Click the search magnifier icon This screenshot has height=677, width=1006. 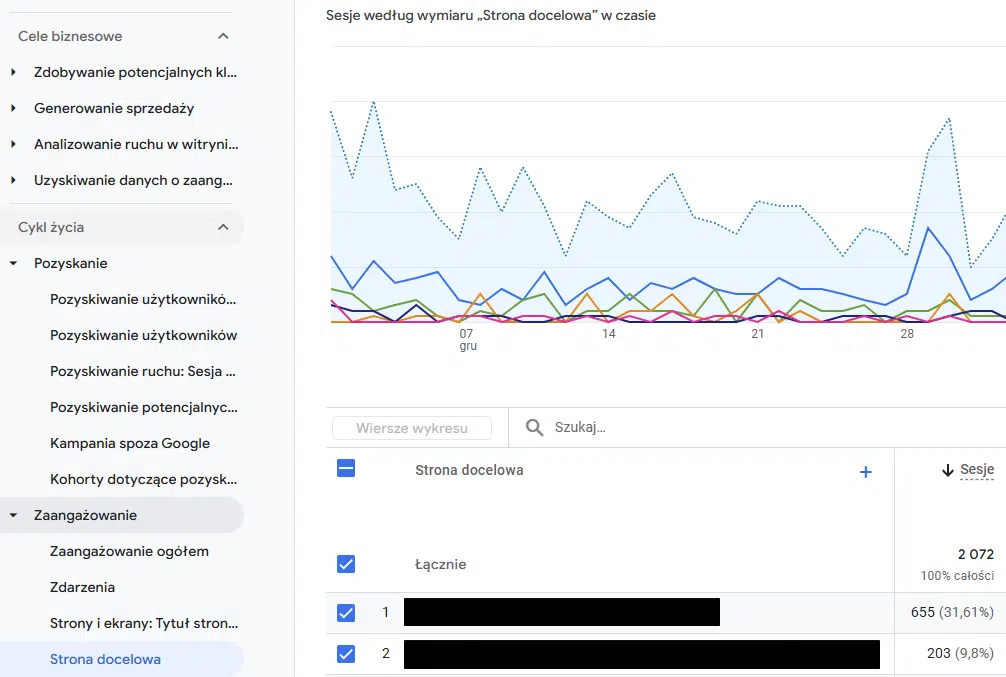[x=535, y=428]
